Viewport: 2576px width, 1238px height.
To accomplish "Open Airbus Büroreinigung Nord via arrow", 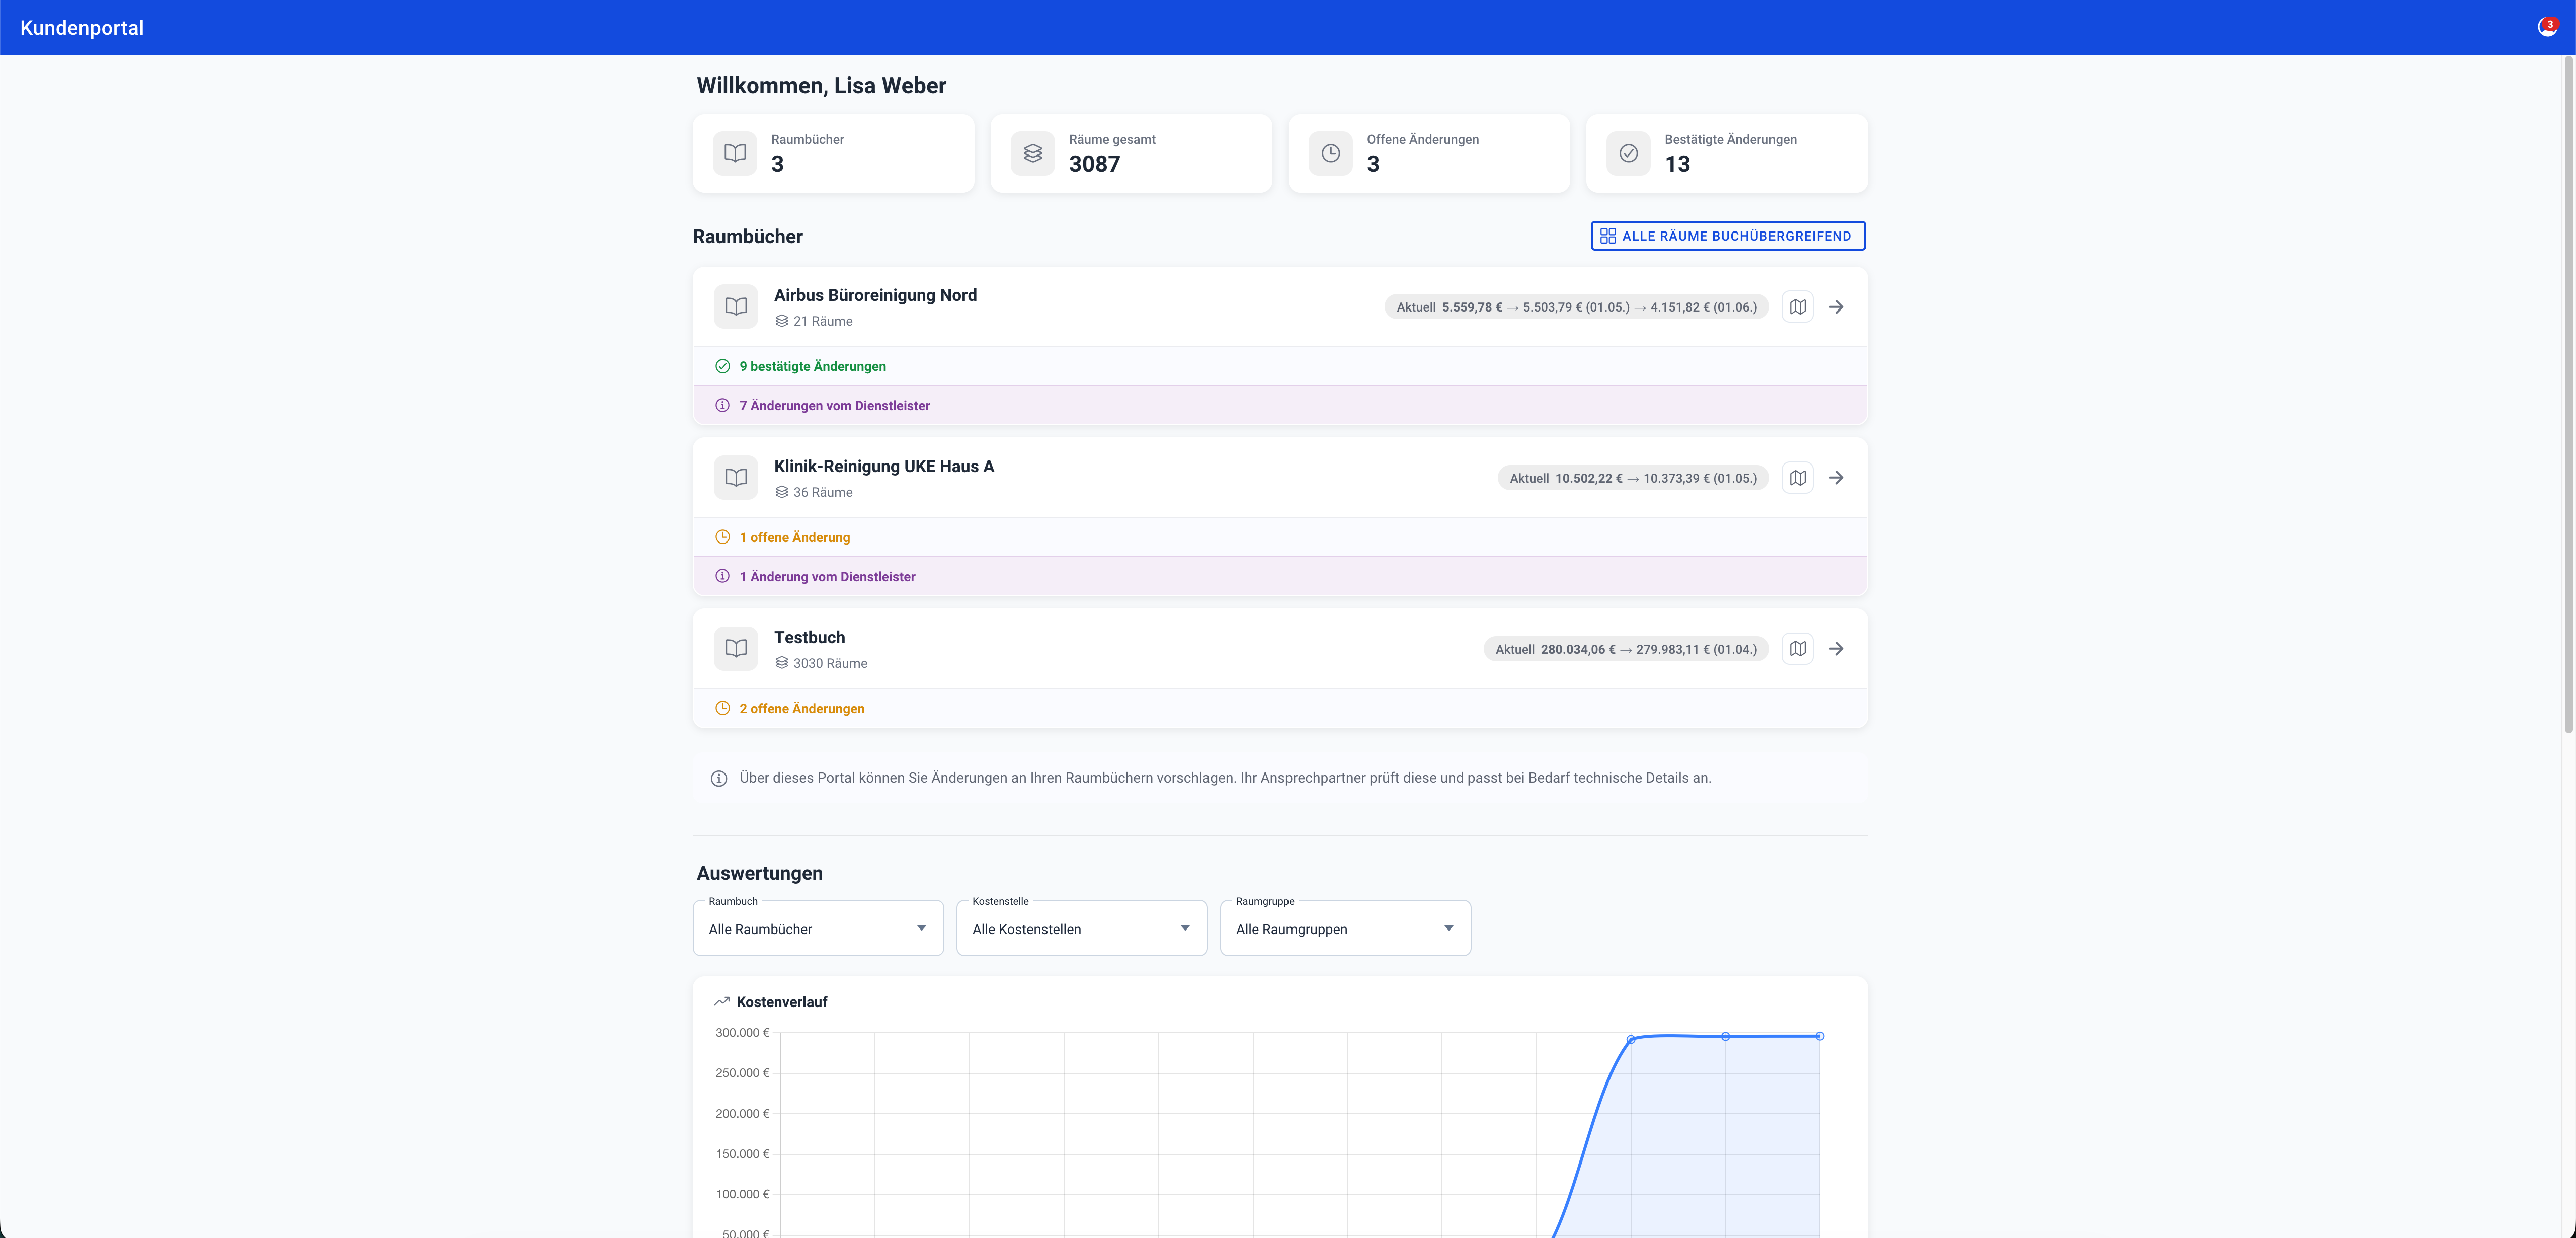I will click(1836, 307).
